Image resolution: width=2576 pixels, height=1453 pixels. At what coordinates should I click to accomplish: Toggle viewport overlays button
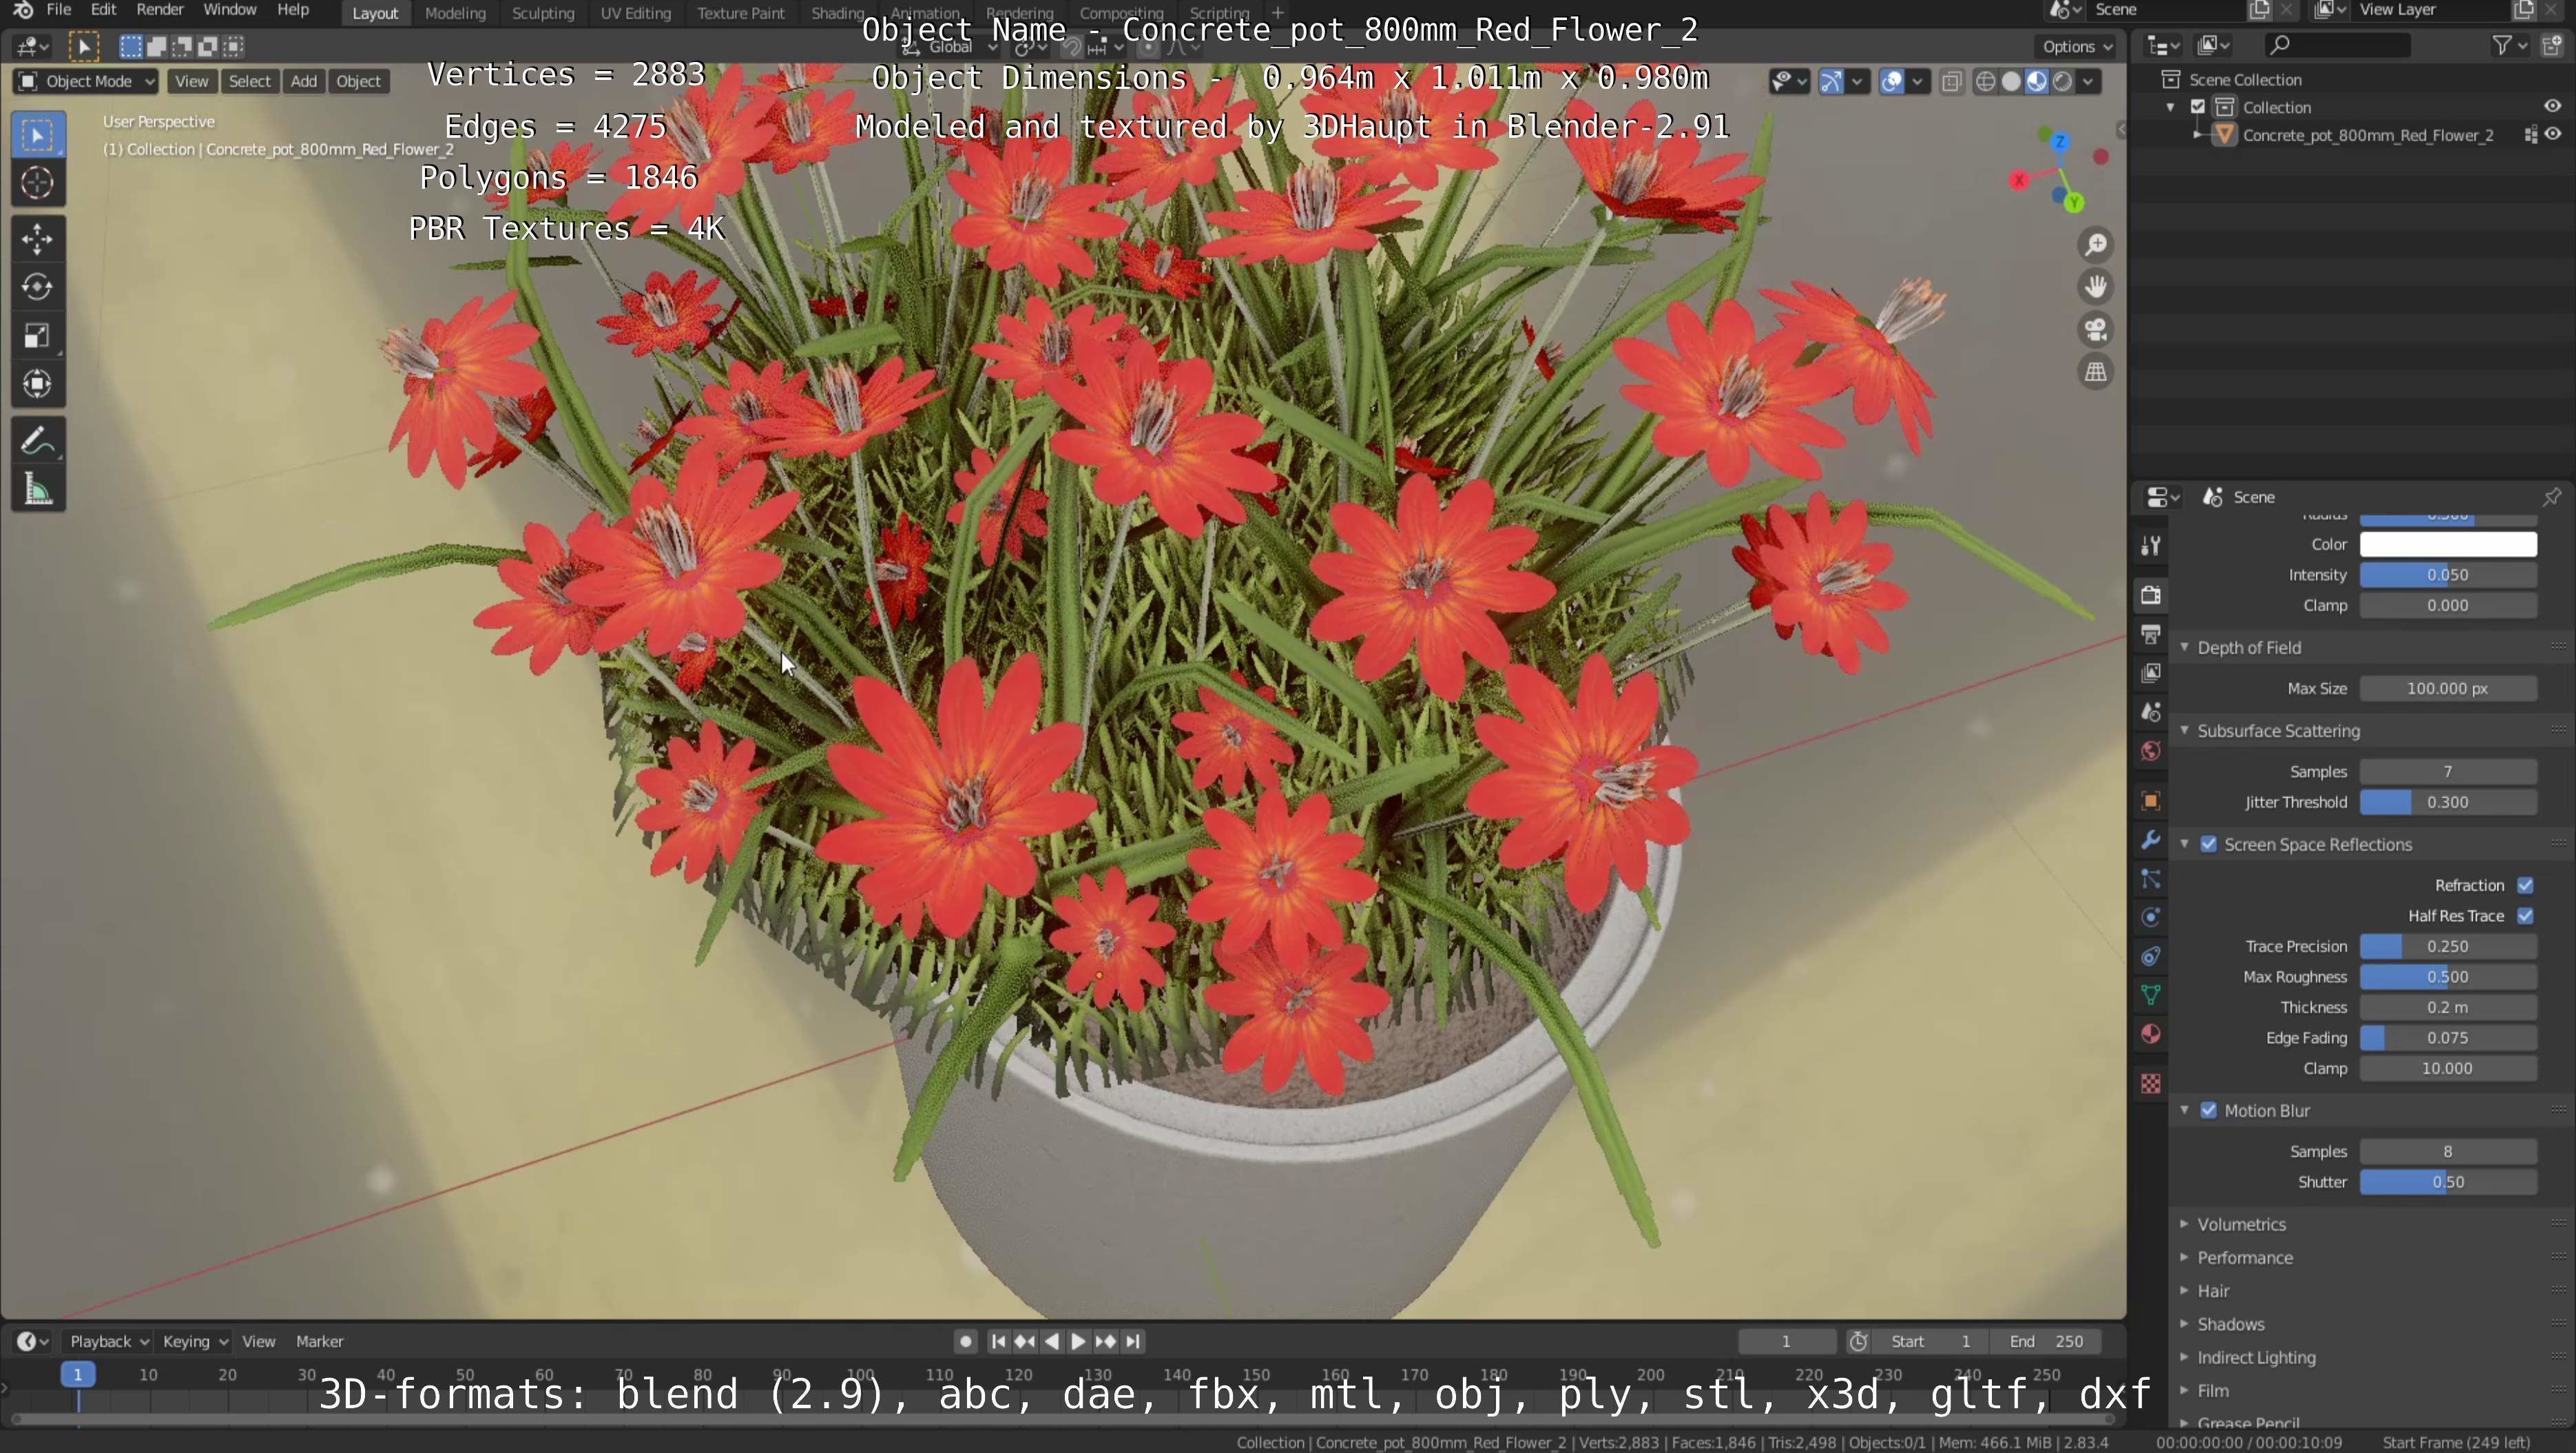[1891, 82]
